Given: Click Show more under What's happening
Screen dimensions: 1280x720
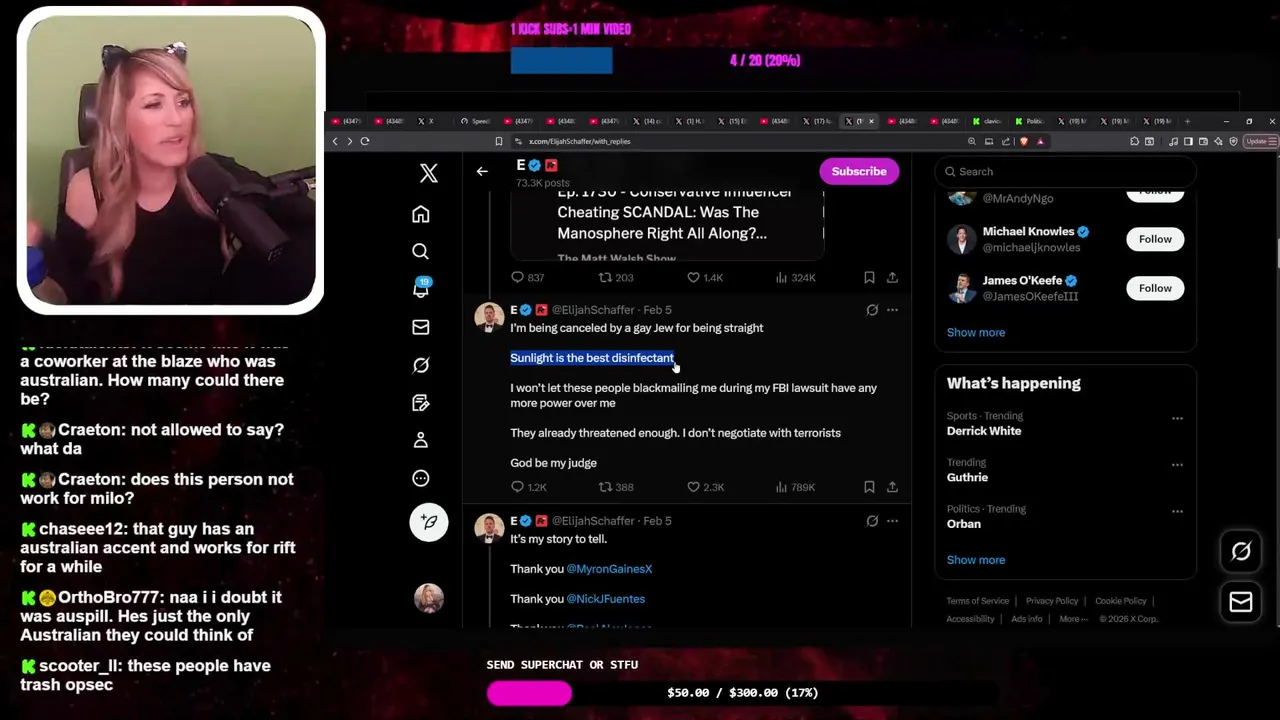Looking at the screenshot, I should 976,560.
